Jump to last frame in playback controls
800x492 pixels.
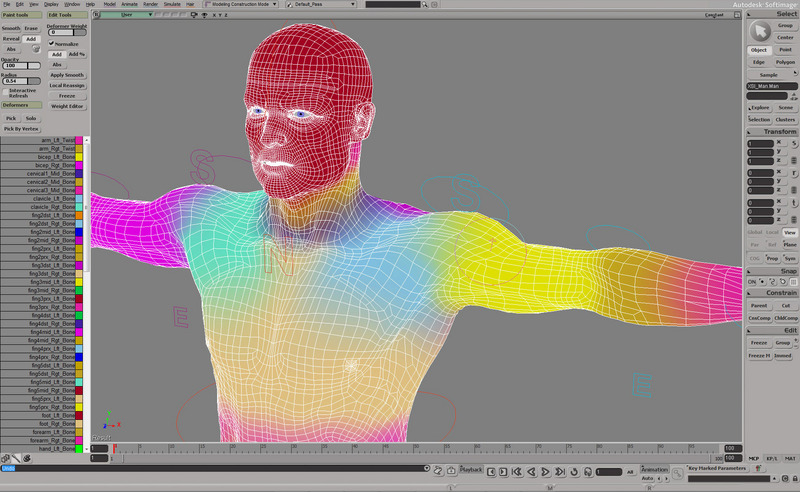coord(560,472)
